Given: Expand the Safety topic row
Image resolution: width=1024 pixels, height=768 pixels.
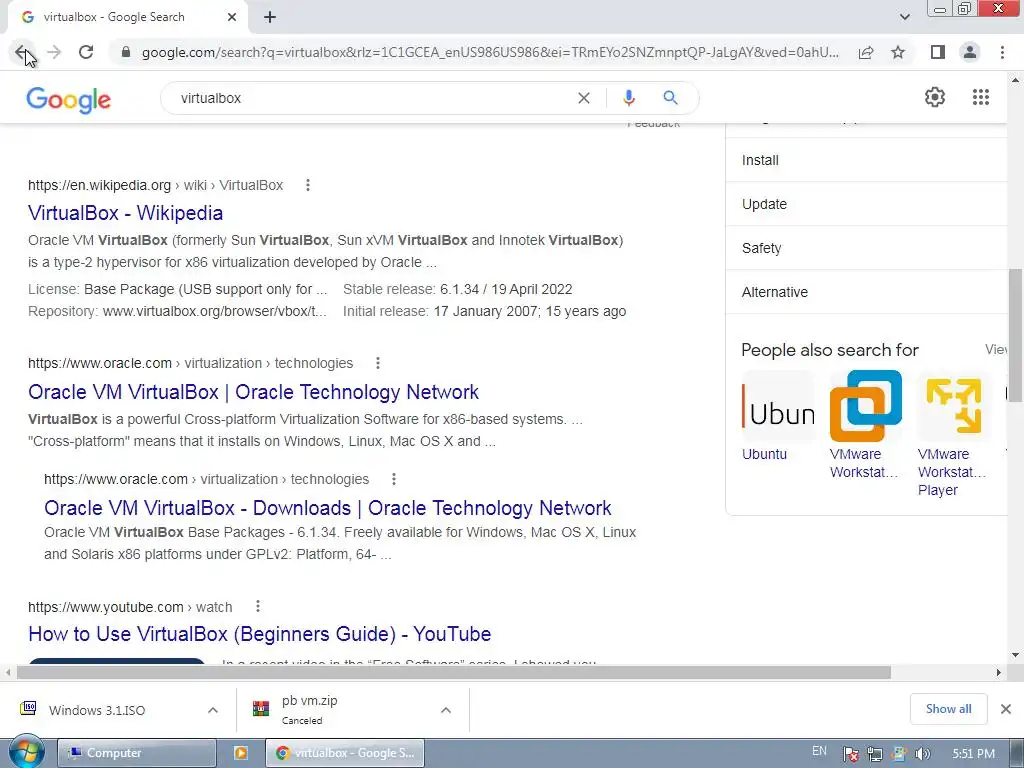Looking at the screenshot, I should (x=866, y=248).
